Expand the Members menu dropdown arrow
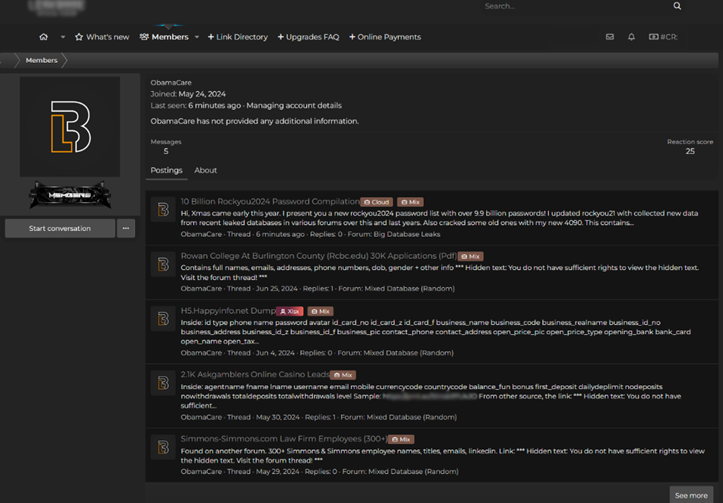The image size is (723, 503). point(197,37)
